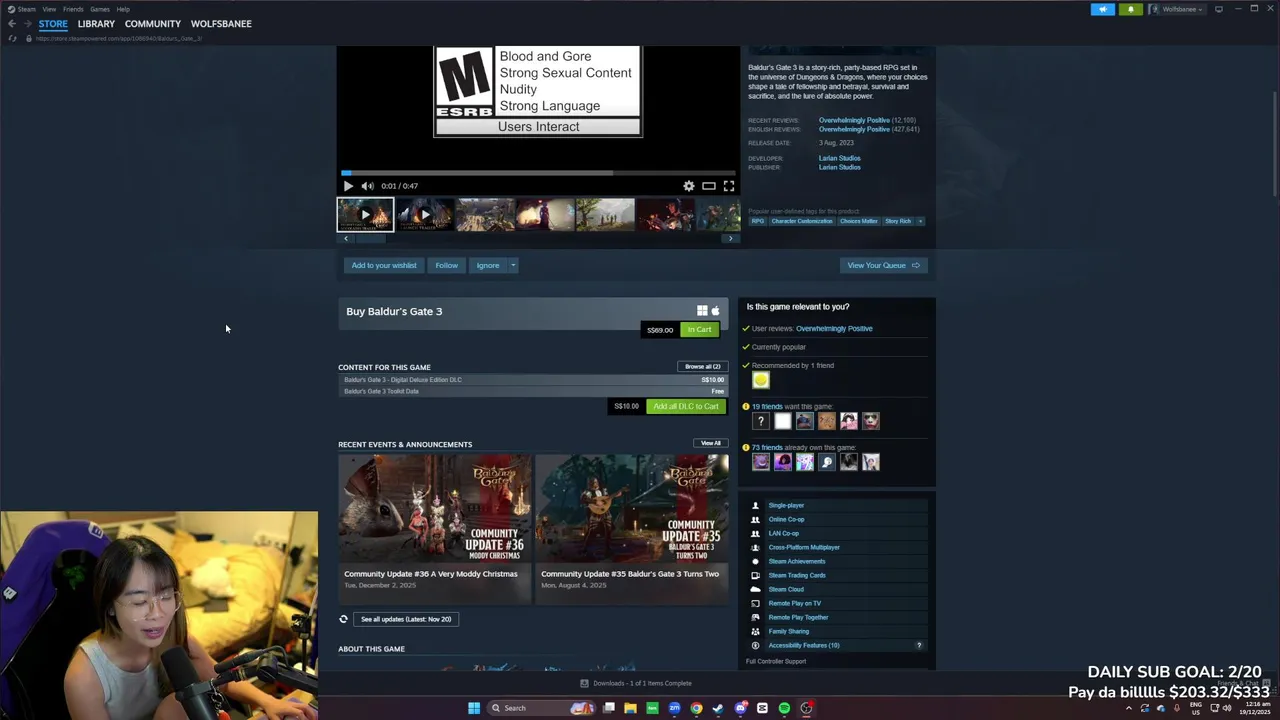The image size is (1280, 720).
Task: Open video player settings gear
Action: pyautogui.click(x=688, y=186)
